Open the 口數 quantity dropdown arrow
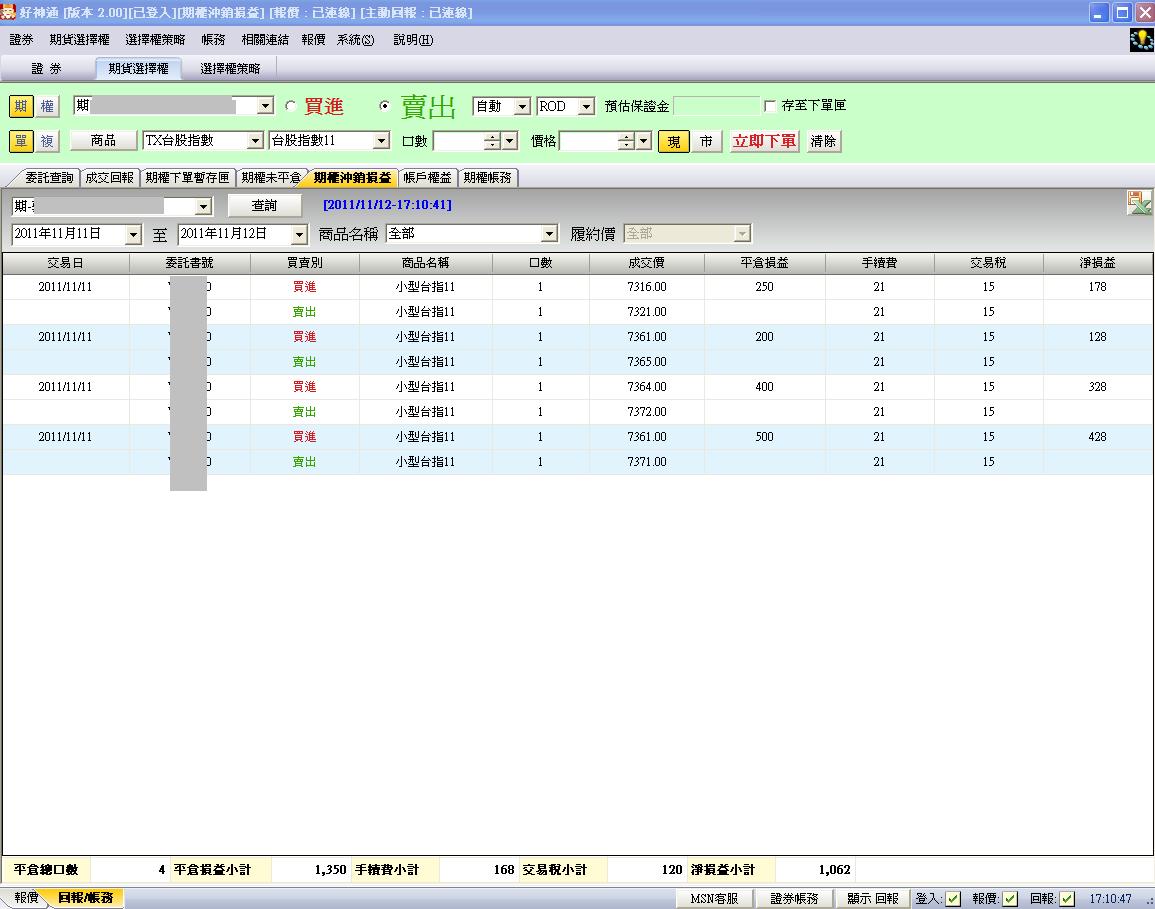Image resolution: width=1155 pixels, height=909 pixels. [510, 141]
